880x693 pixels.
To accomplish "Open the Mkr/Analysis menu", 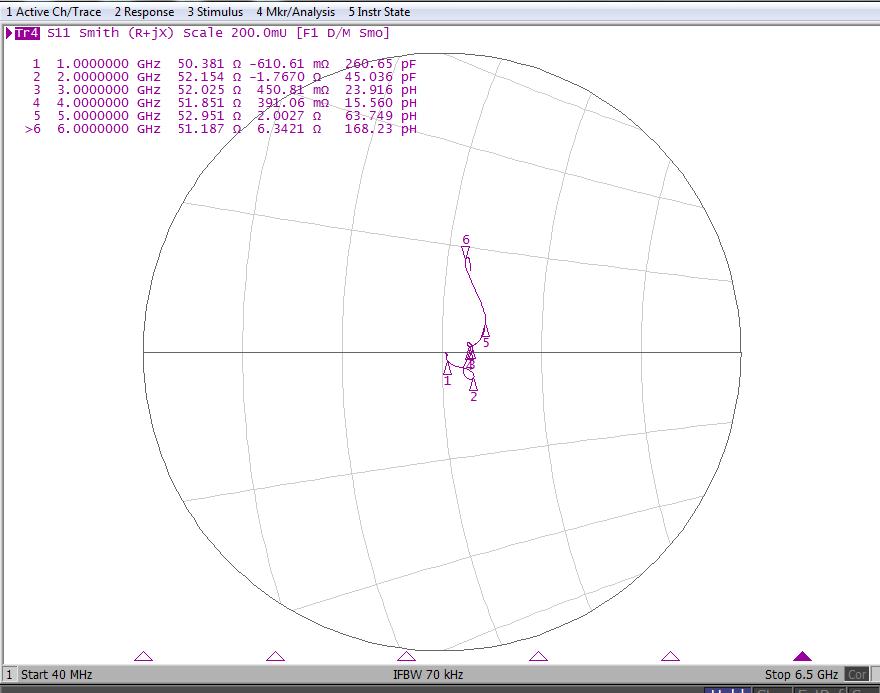I will tap(295, 12).
